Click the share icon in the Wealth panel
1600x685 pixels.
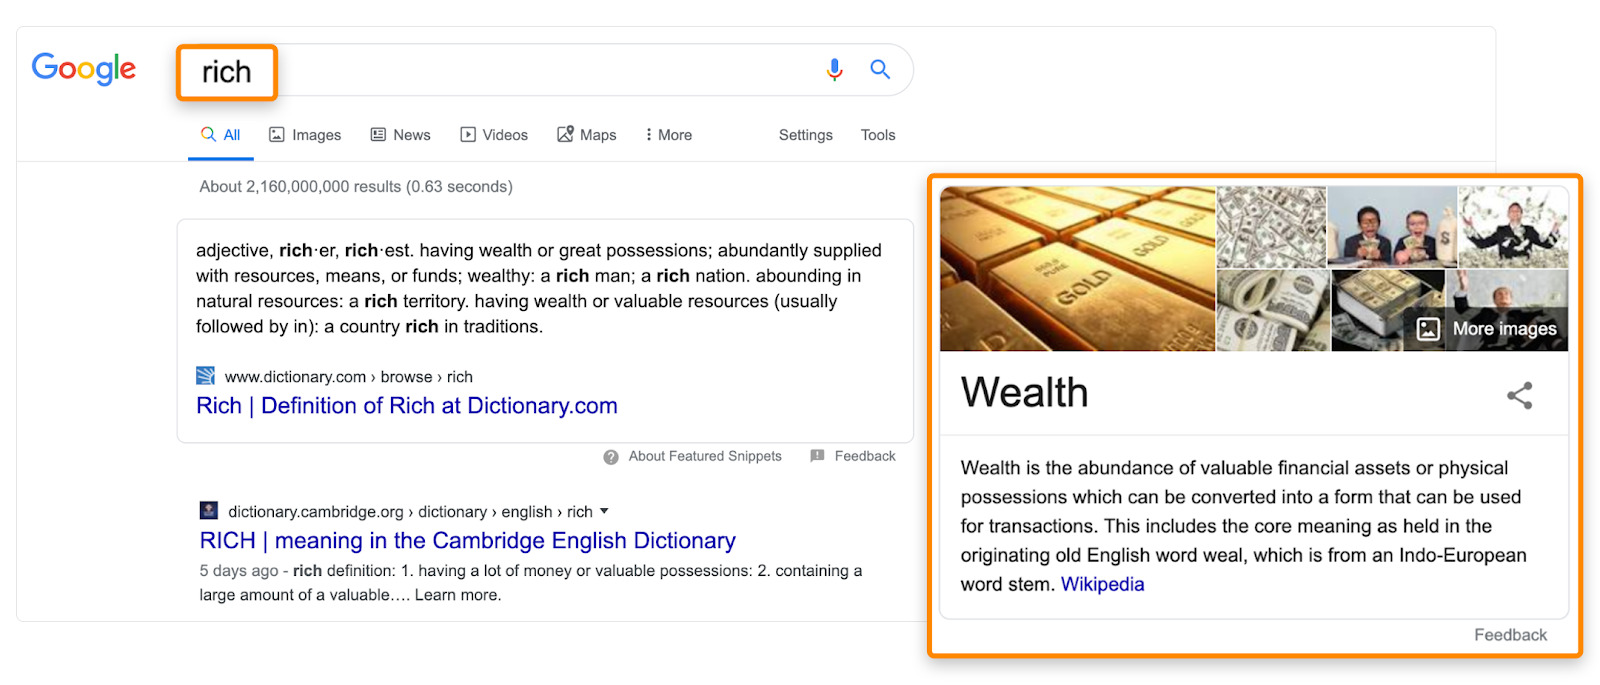point(1519,395)
